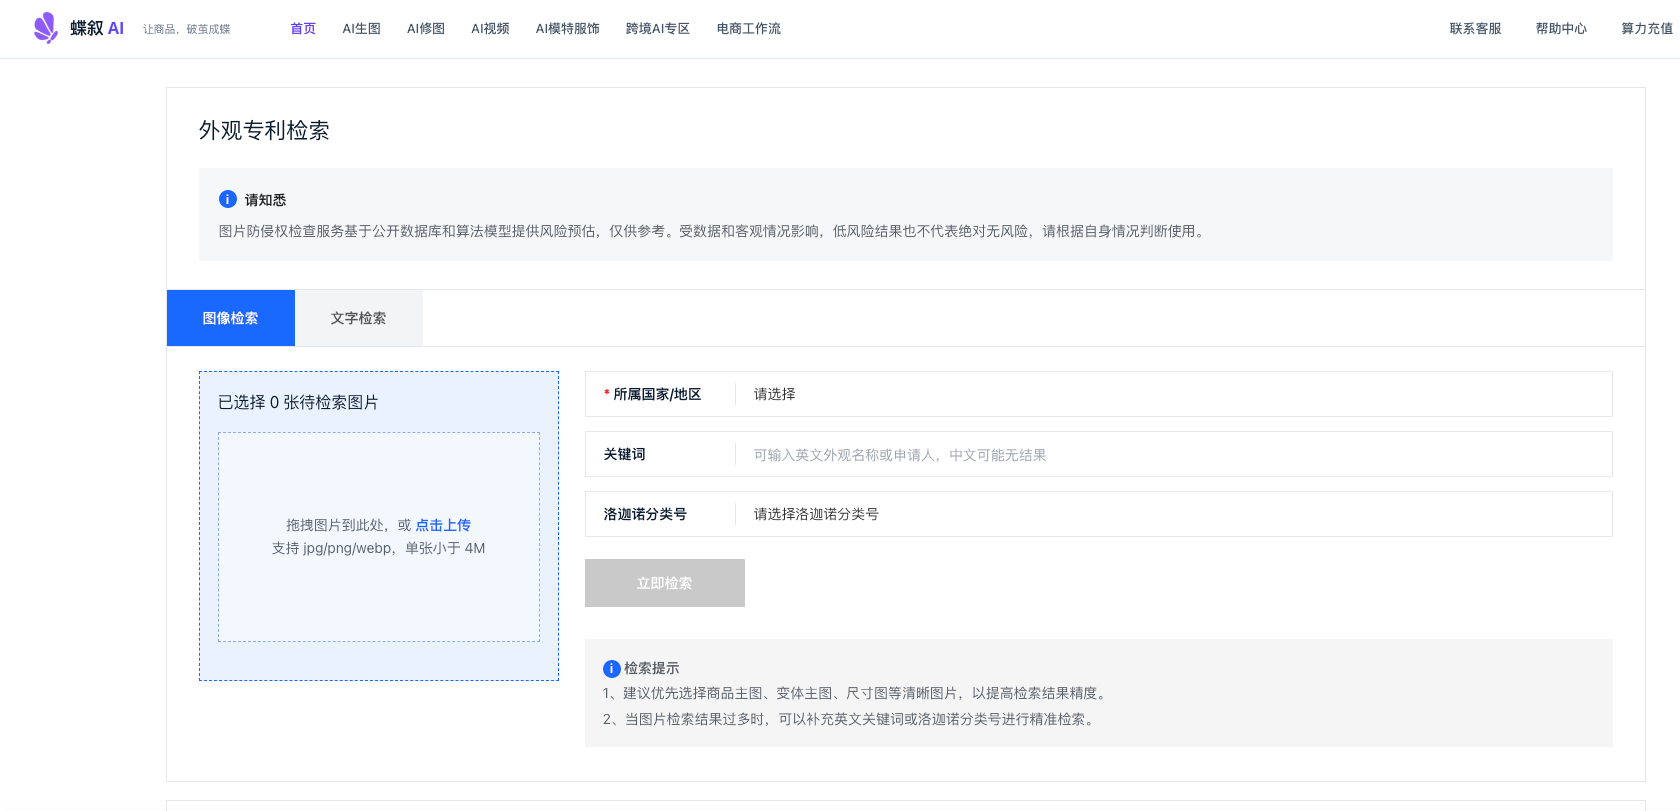Click the 联系客服 link
The width and height of the screenshot is (1680, 811).
point(1476,28)
